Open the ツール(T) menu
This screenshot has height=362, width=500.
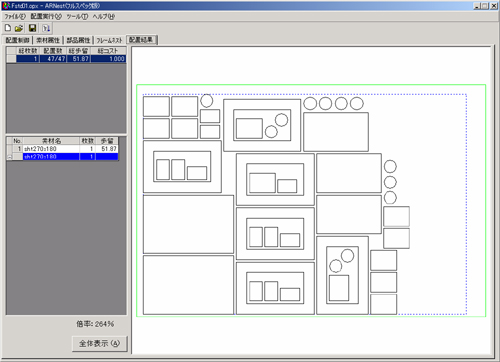pyautogui.click(x=77, y=16)
